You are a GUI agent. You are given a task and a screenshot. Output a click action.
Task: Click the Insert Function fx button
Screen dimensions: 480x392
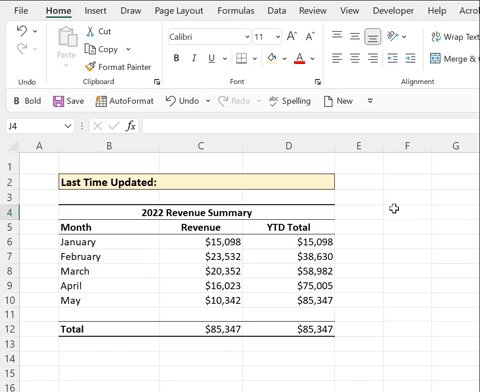pos(131,126)
